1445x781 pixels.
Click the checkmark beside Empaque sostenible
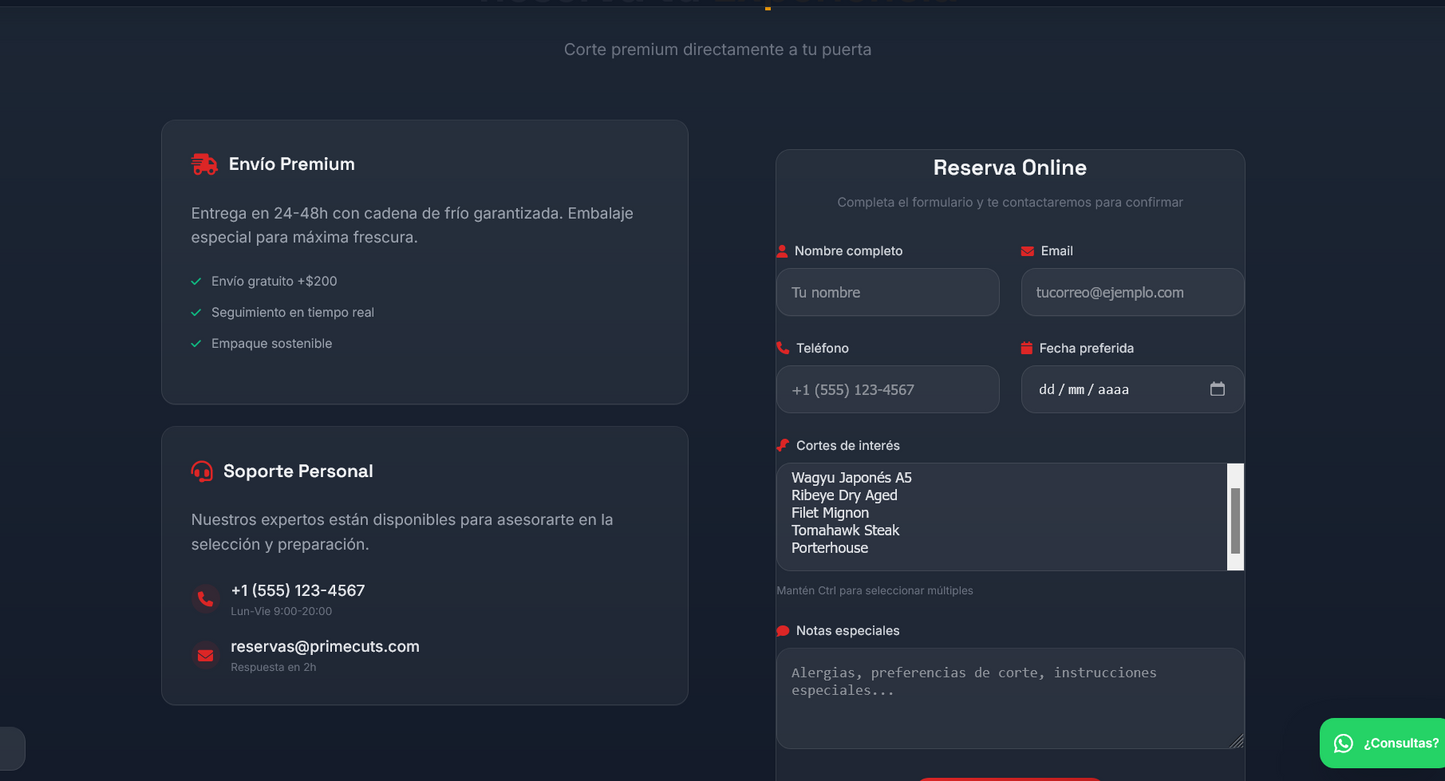coord(195,343)
